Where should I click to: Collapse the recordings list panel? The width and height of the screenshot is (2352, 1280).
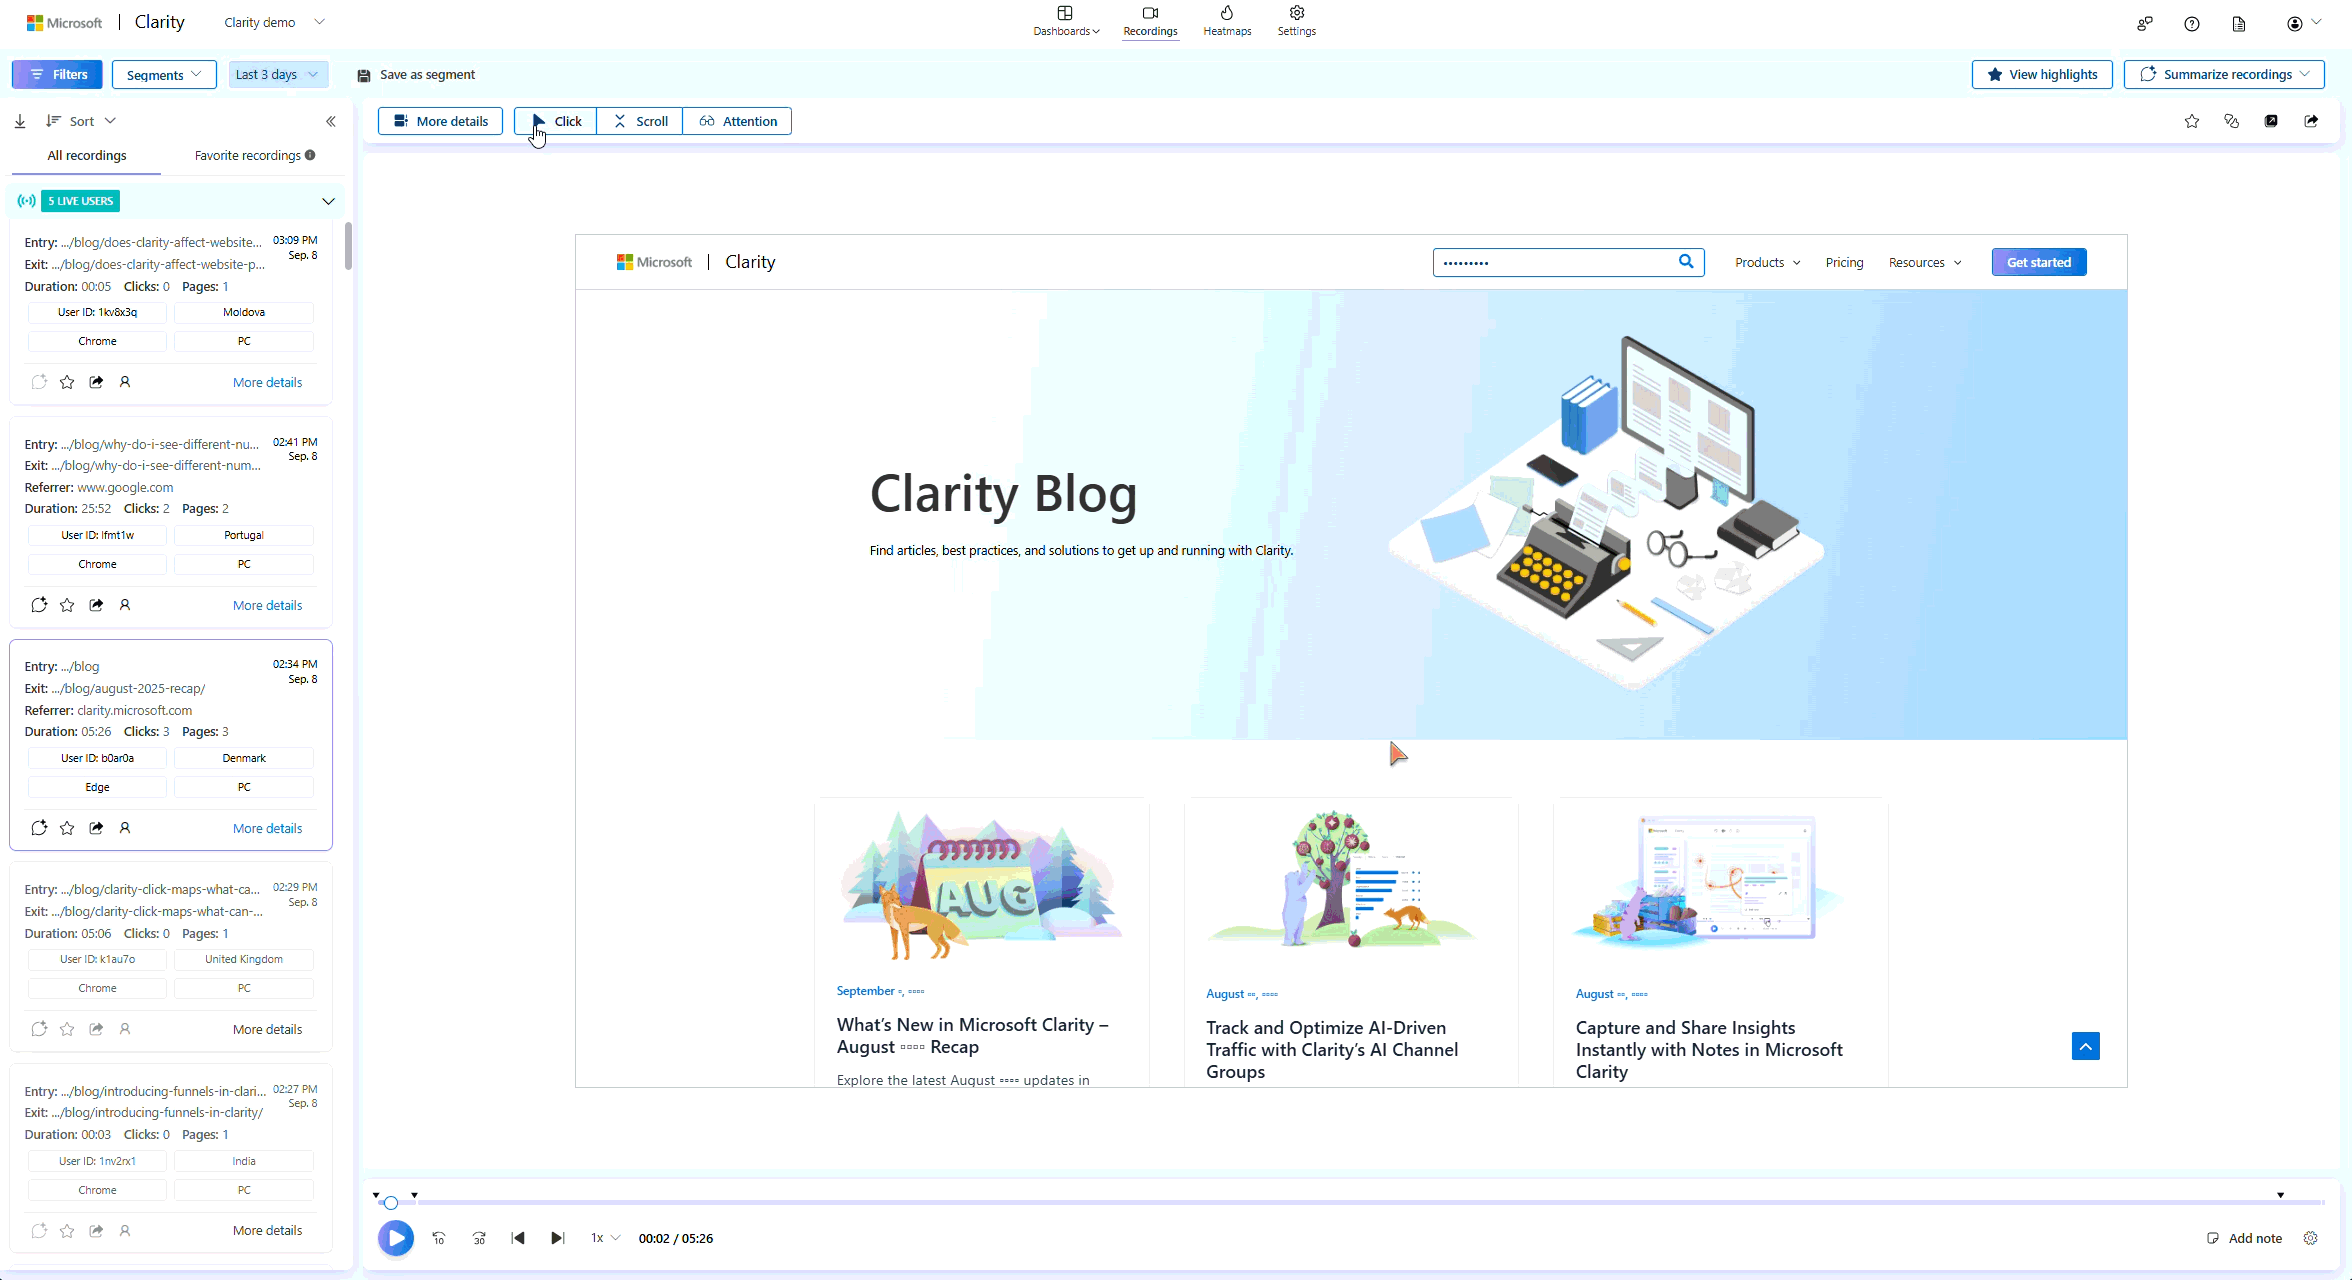[331, 121]
